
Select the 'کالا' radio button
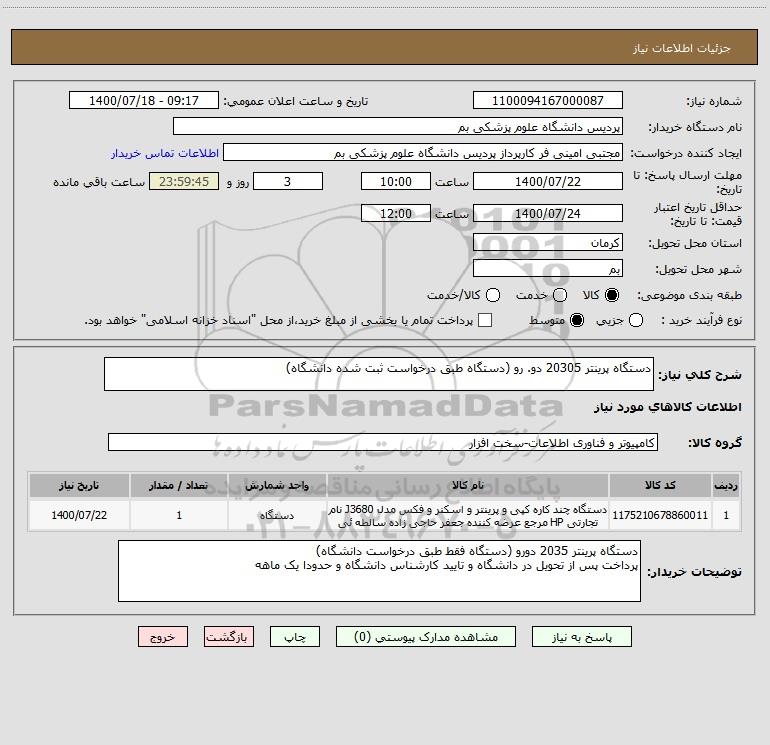(x=612, y=295)
